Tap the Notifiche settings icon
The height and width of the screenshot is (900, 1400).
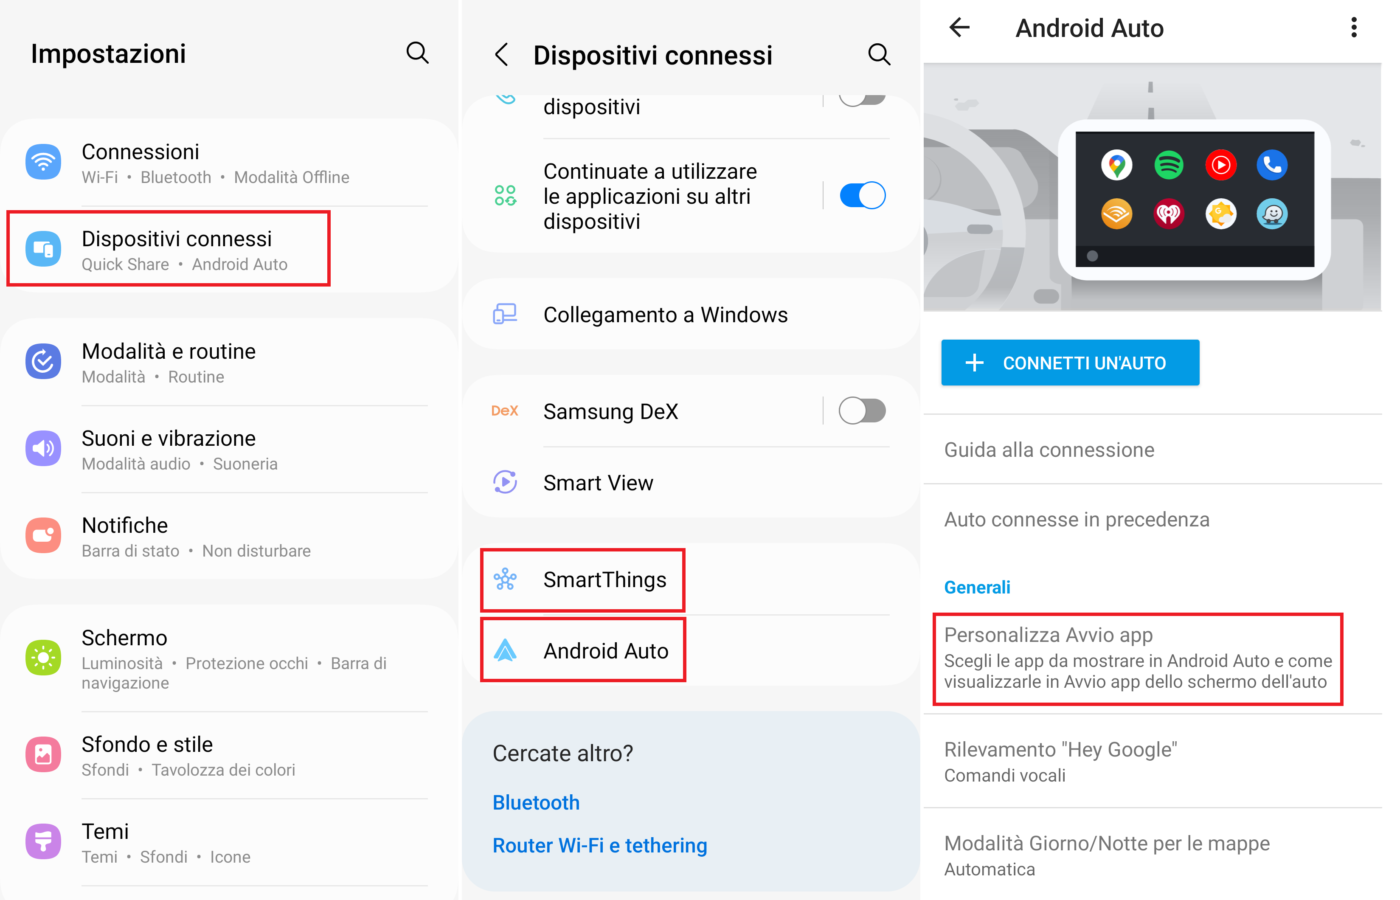point(43,536)
